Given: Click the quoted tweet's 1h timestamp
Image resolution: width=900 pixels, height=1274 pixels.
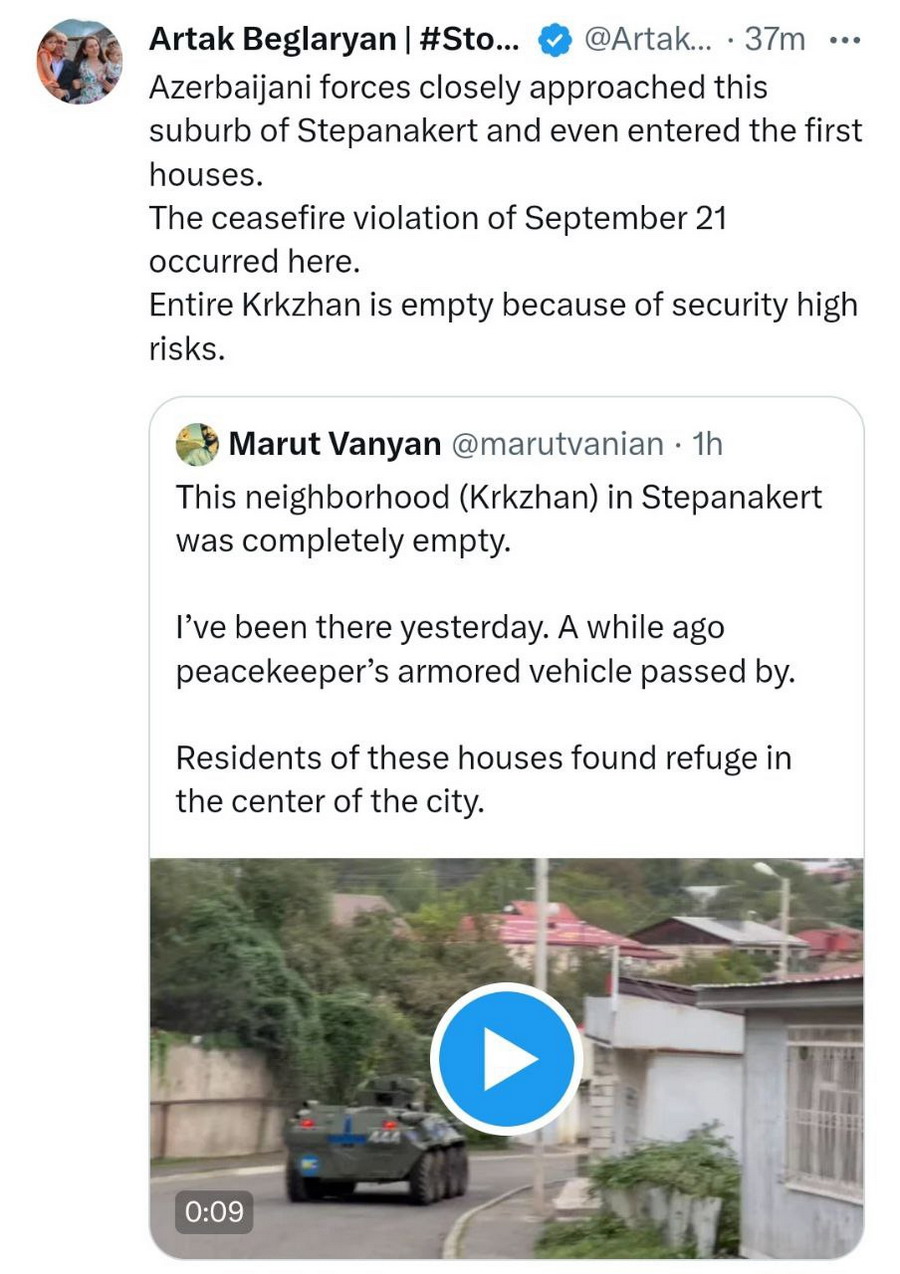Looking at the screenshot, I should tap(707, 444).
